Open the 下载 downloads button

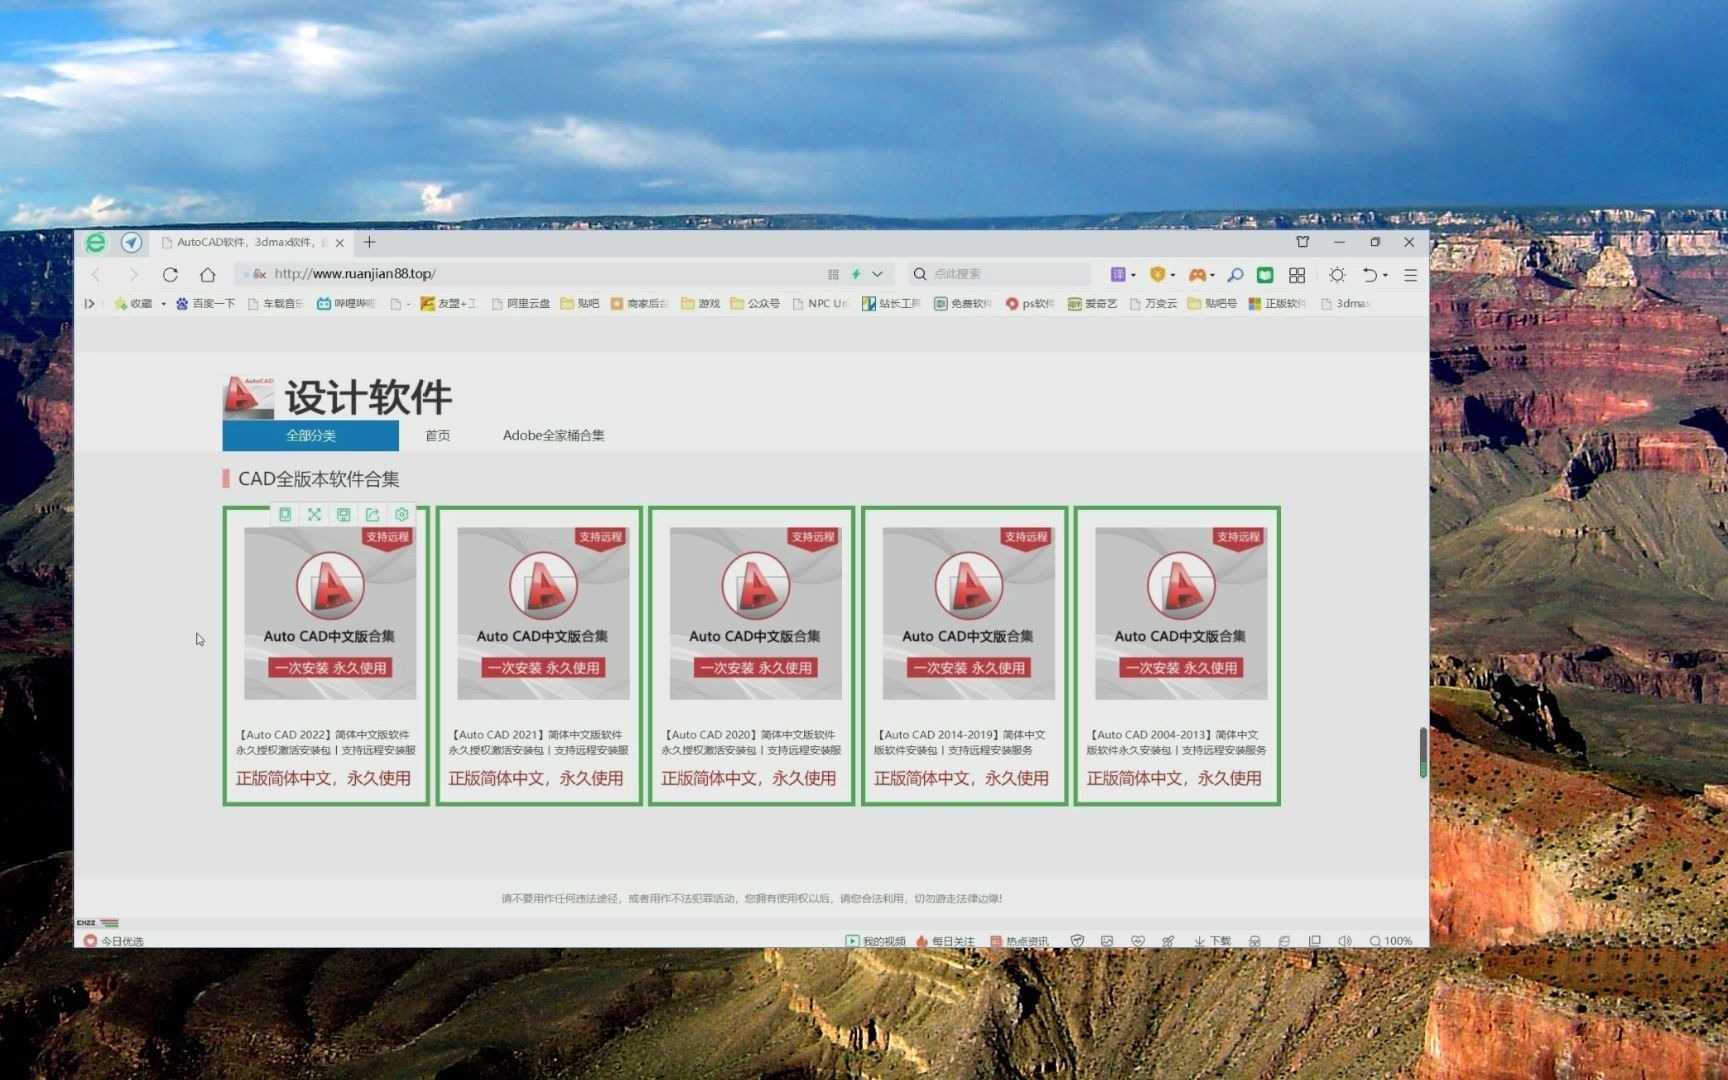tap(1212, 941)
